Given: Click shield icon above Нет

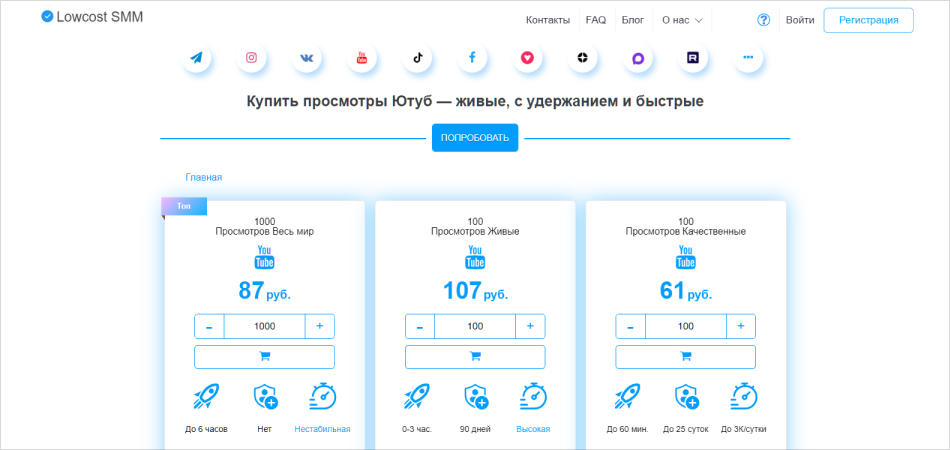Looking at the screenshot, I should point(265,397).
